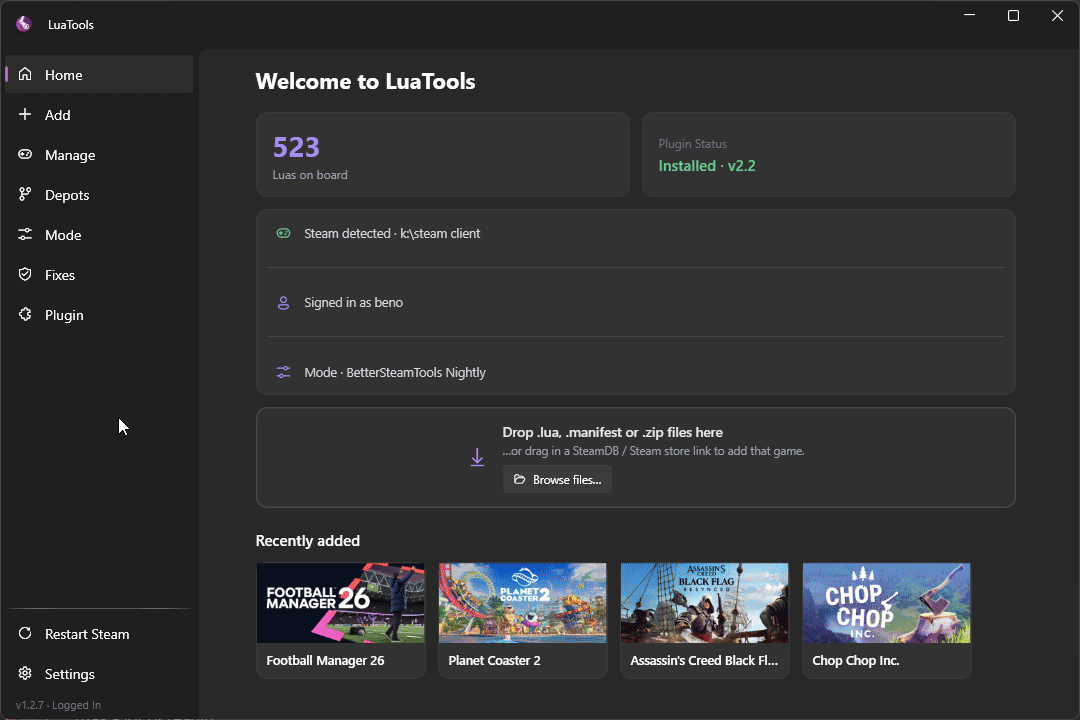The width and height of the screenshot is (1080, 720).
Task: Click the Luas on board label
Action: coord(310,175)
